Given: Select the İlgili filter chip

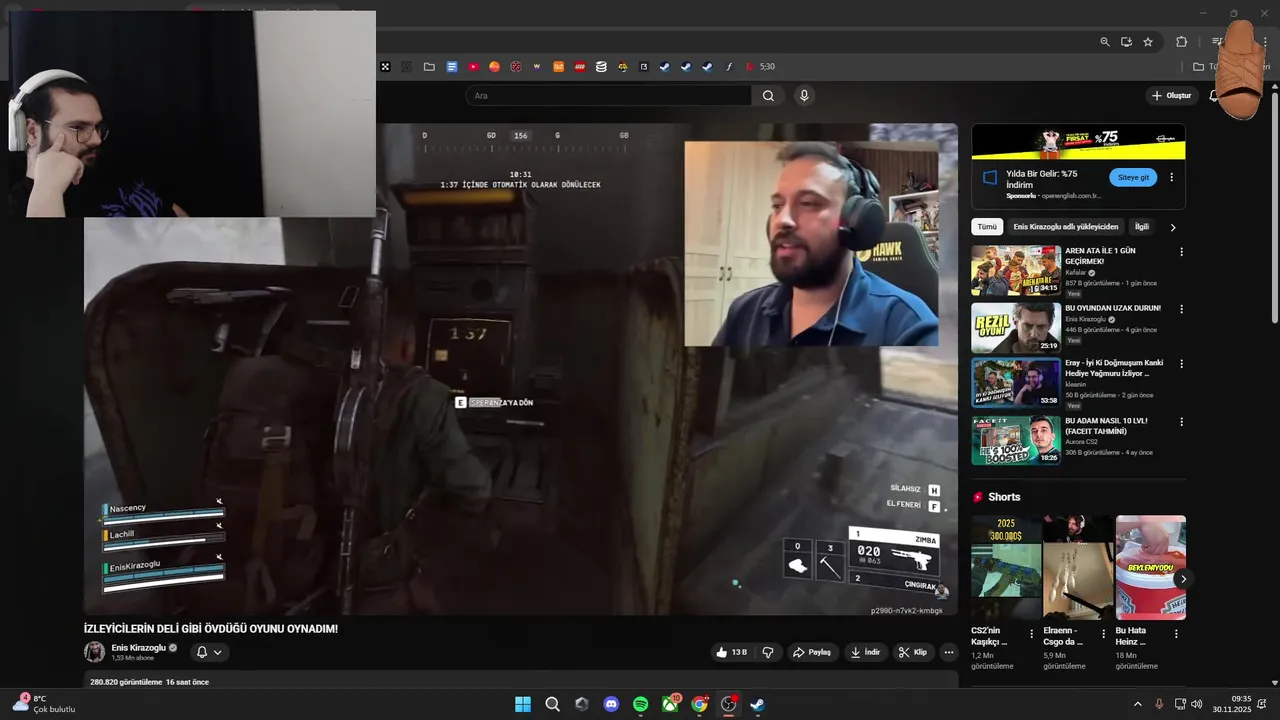Looking at the screenshot, I should pos(1141,227).
